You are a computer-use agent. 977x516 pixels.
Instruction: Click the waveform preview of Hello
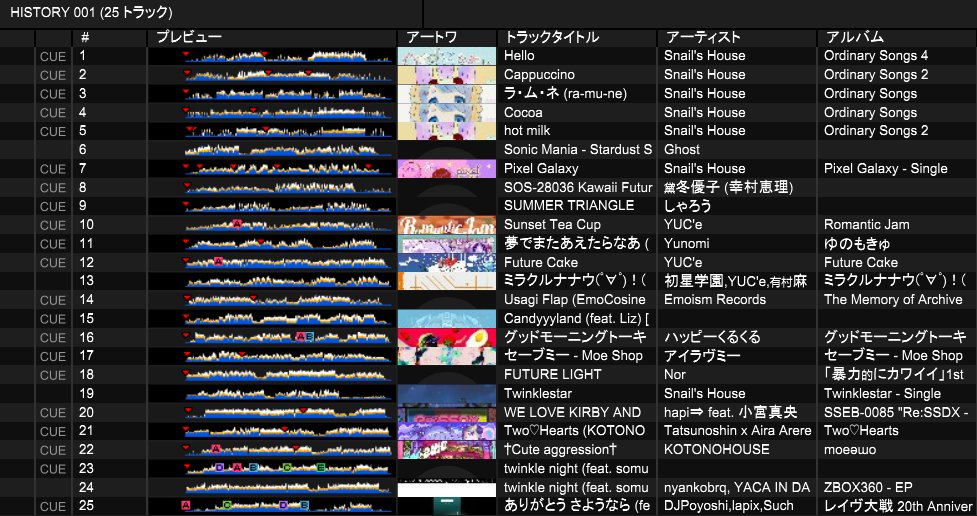[x=288, y=56]
